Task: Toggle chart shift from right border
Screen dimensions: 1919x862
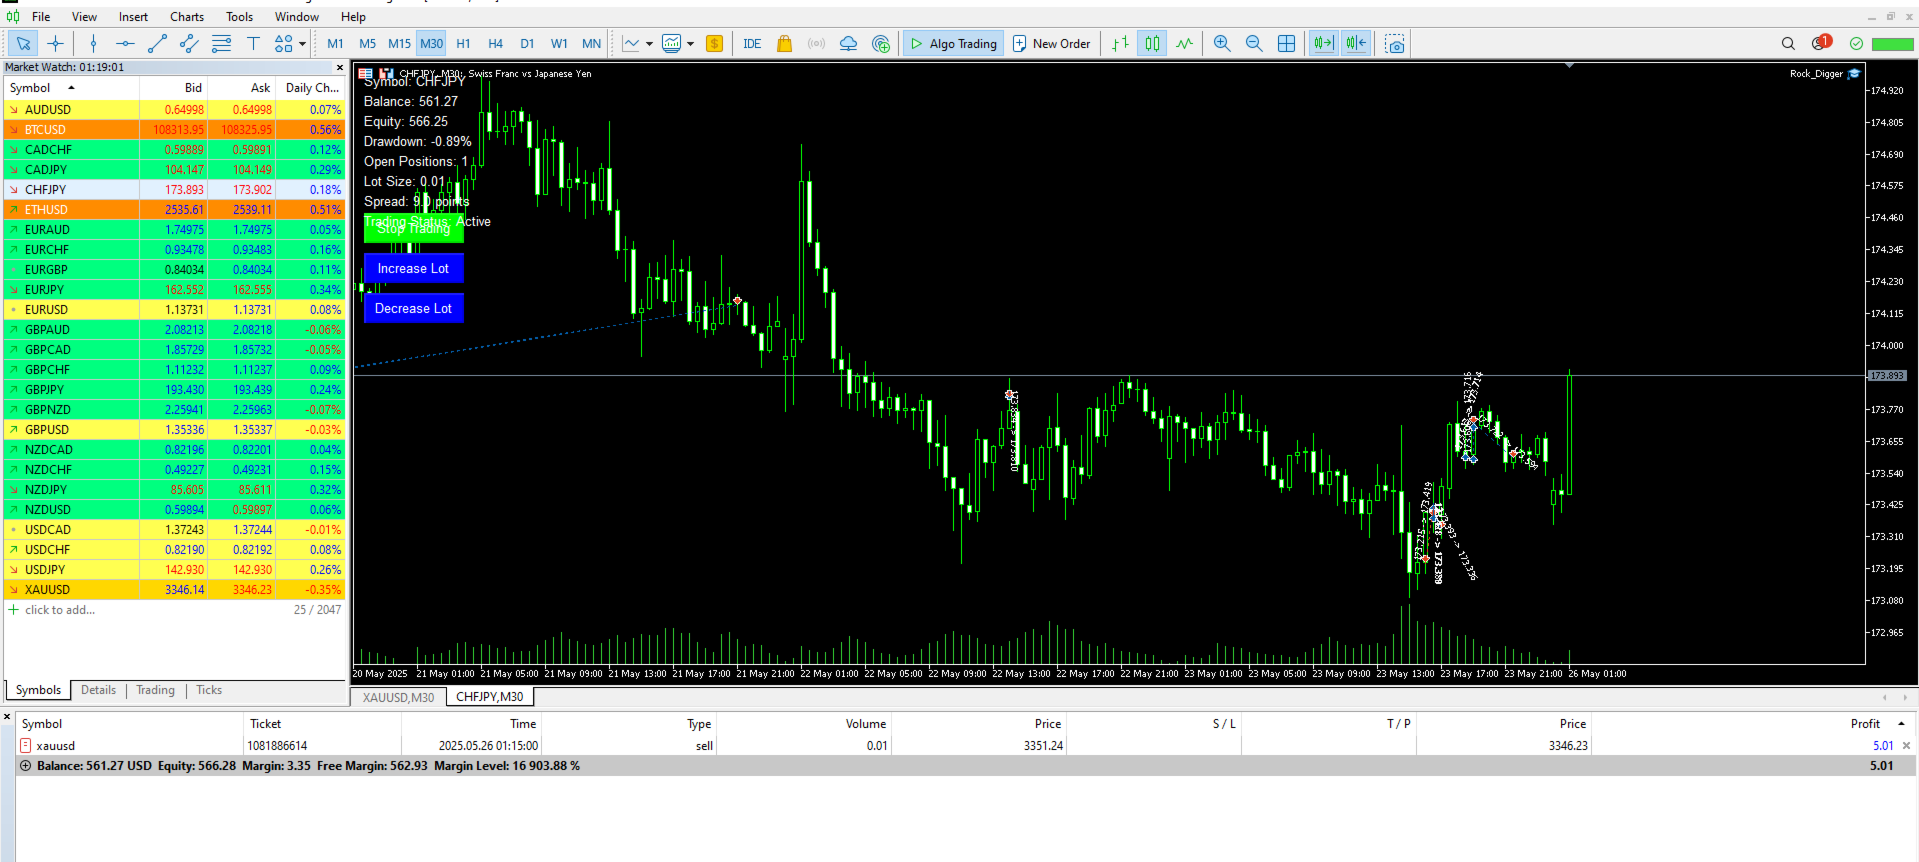Action: [x=1355, y=43]
